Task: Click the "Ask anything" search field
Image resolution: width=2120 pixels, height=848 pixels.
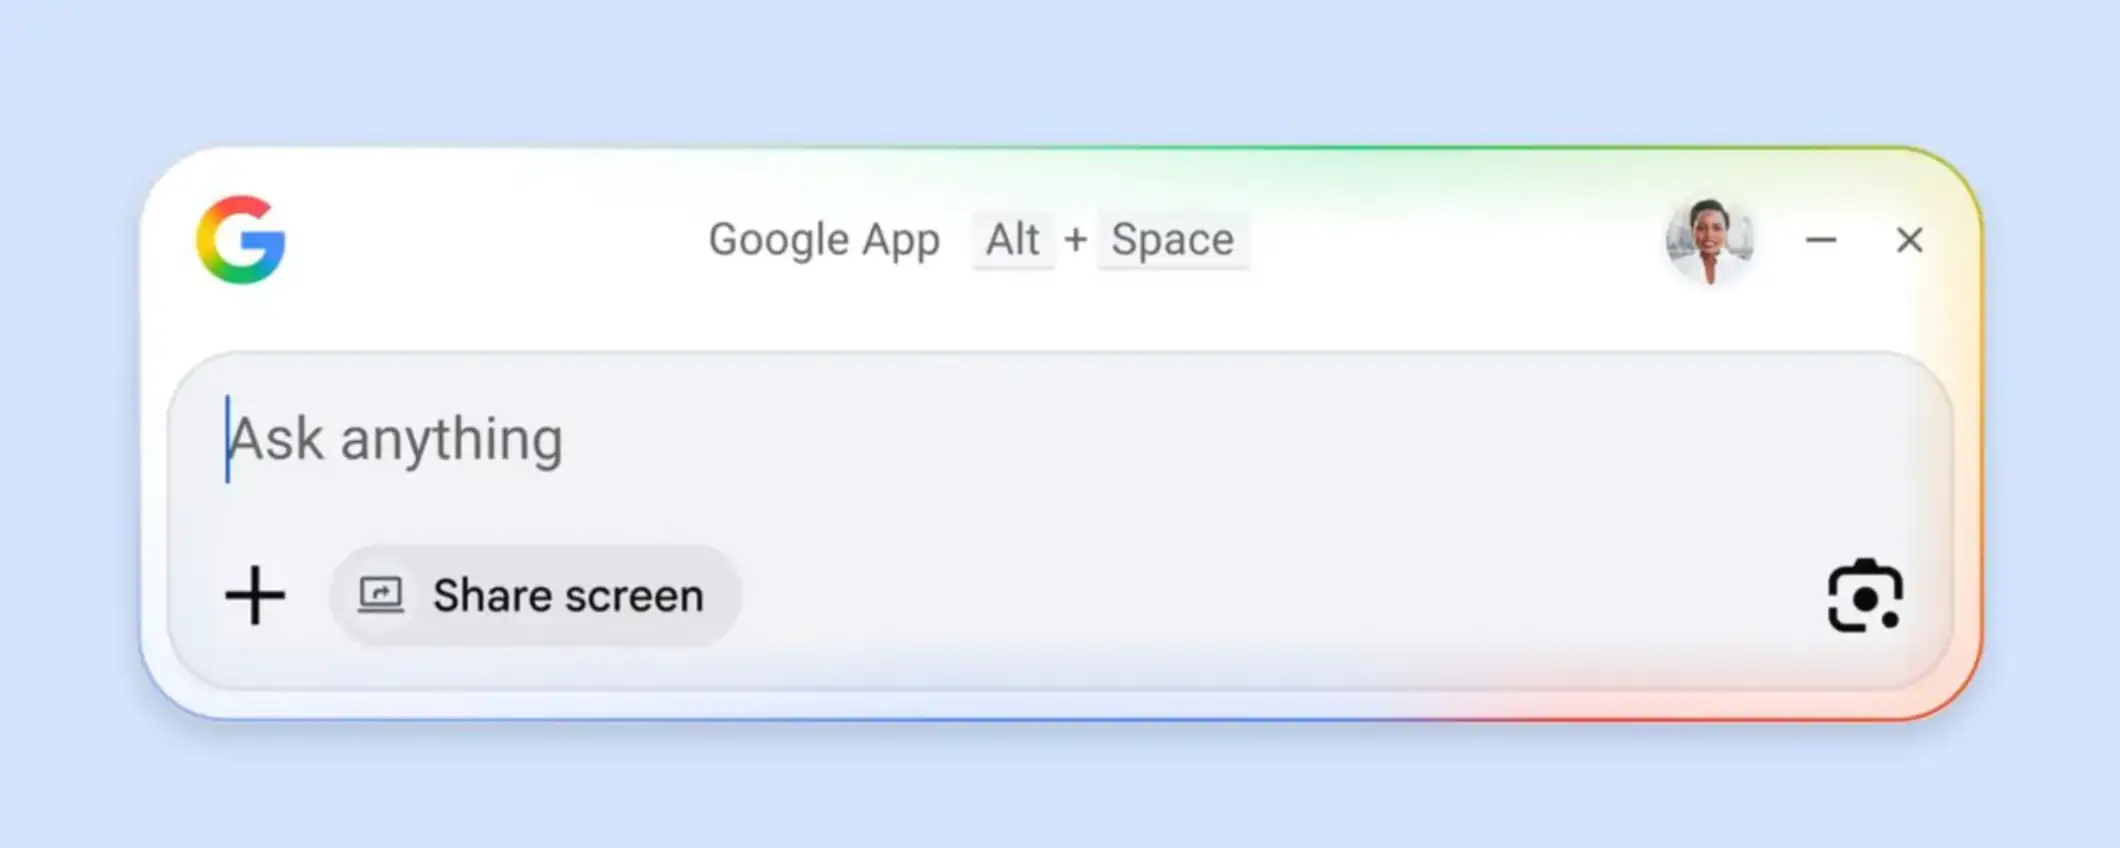Action: tap(1000, 440)
